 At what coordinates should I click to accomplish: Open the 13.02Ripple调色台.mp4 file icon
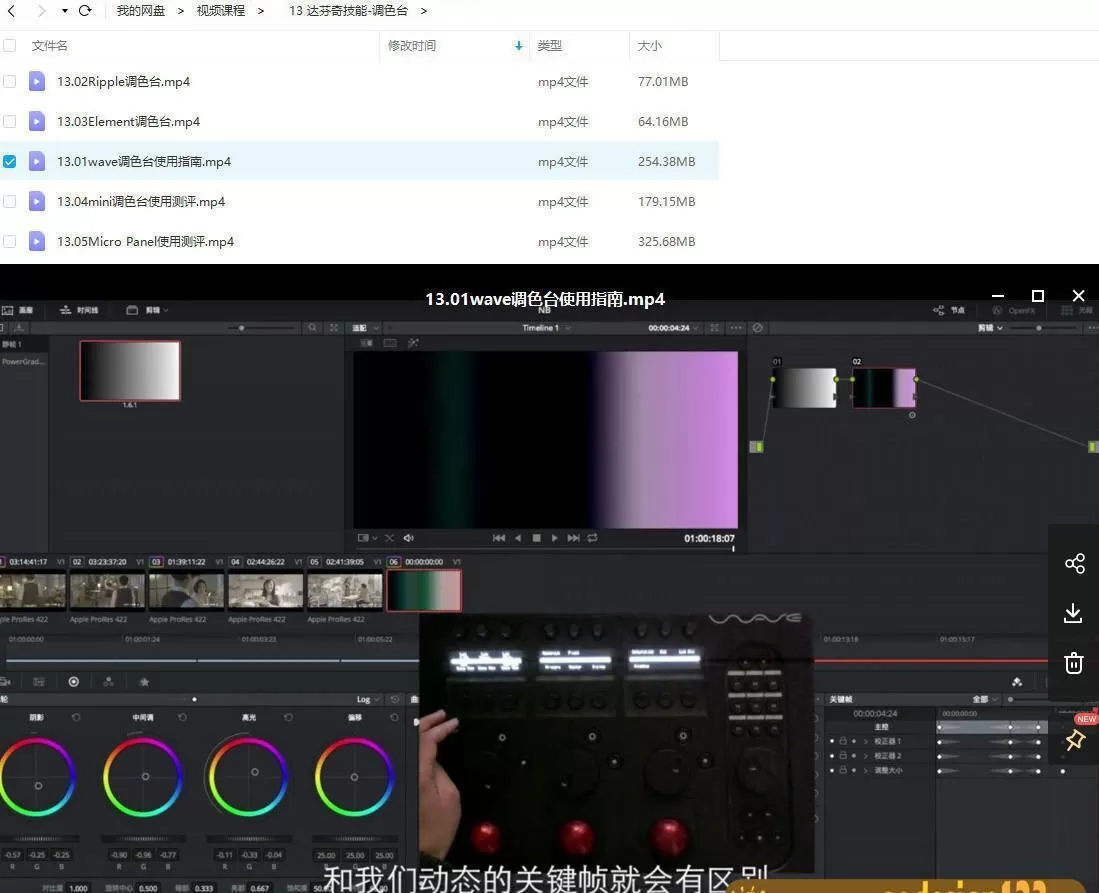point(37,82)
